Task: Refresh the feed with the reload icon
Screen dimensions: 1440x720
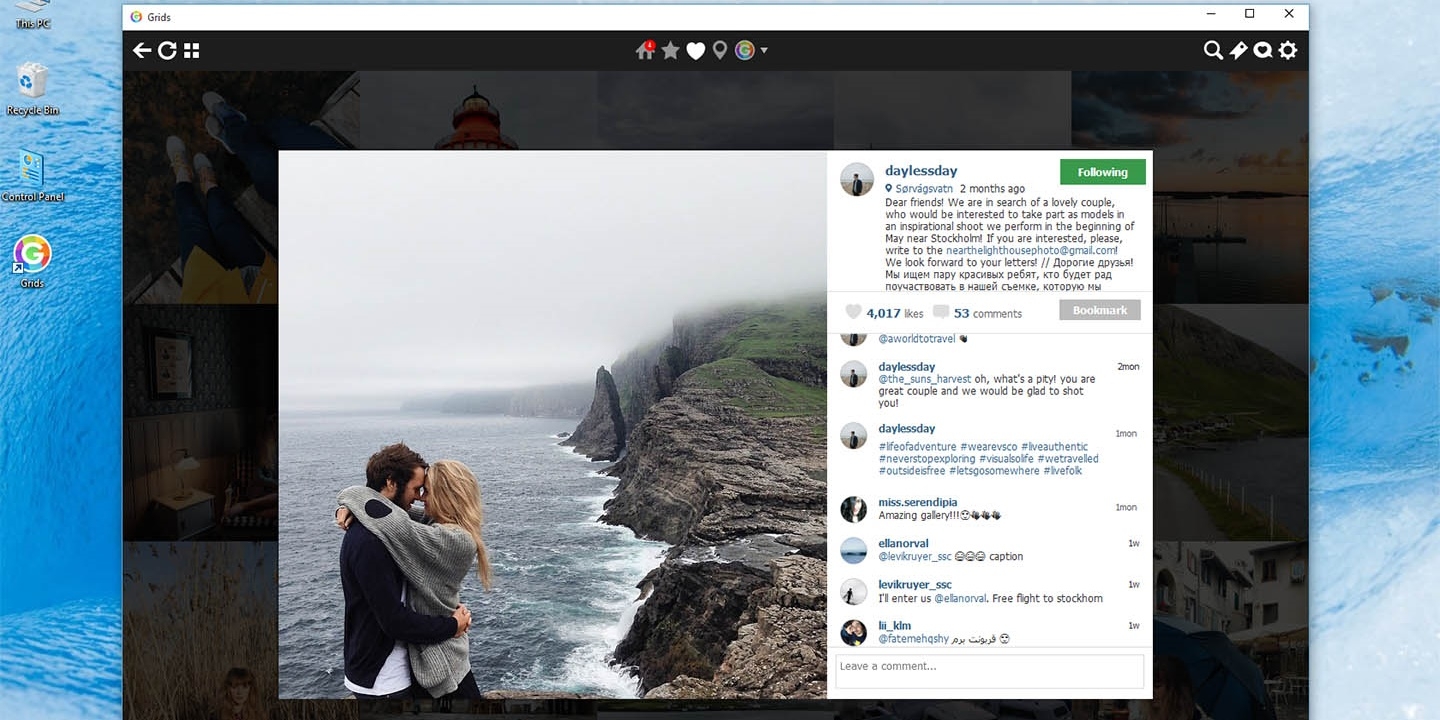Action: tap(167, 50)
